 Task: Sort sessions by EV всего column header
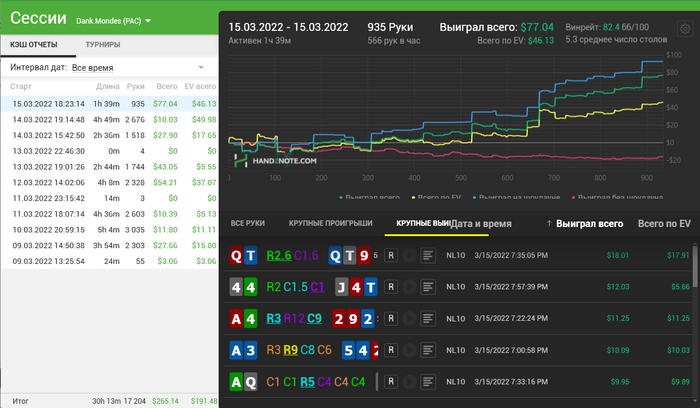[200, 87]
